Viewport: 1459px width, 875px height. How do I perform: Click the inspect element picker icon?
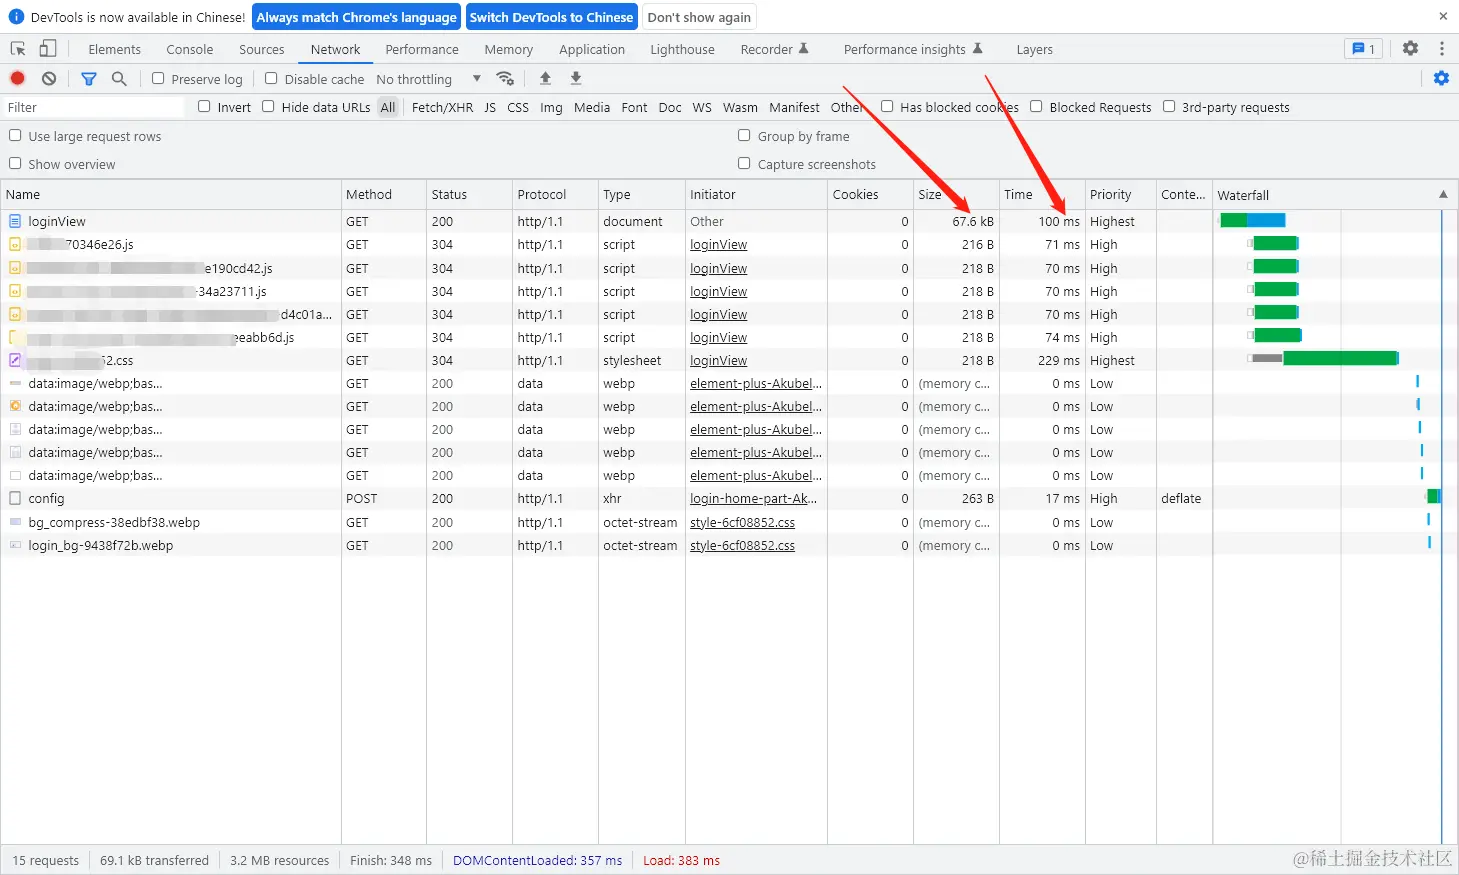tap(18, 49)
